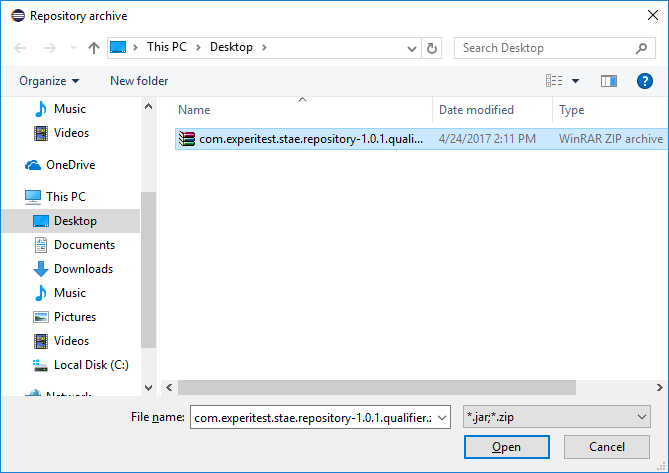Open the *.jar;*.zip file type dropdown

pyautogui.click(x=557, y=417)
